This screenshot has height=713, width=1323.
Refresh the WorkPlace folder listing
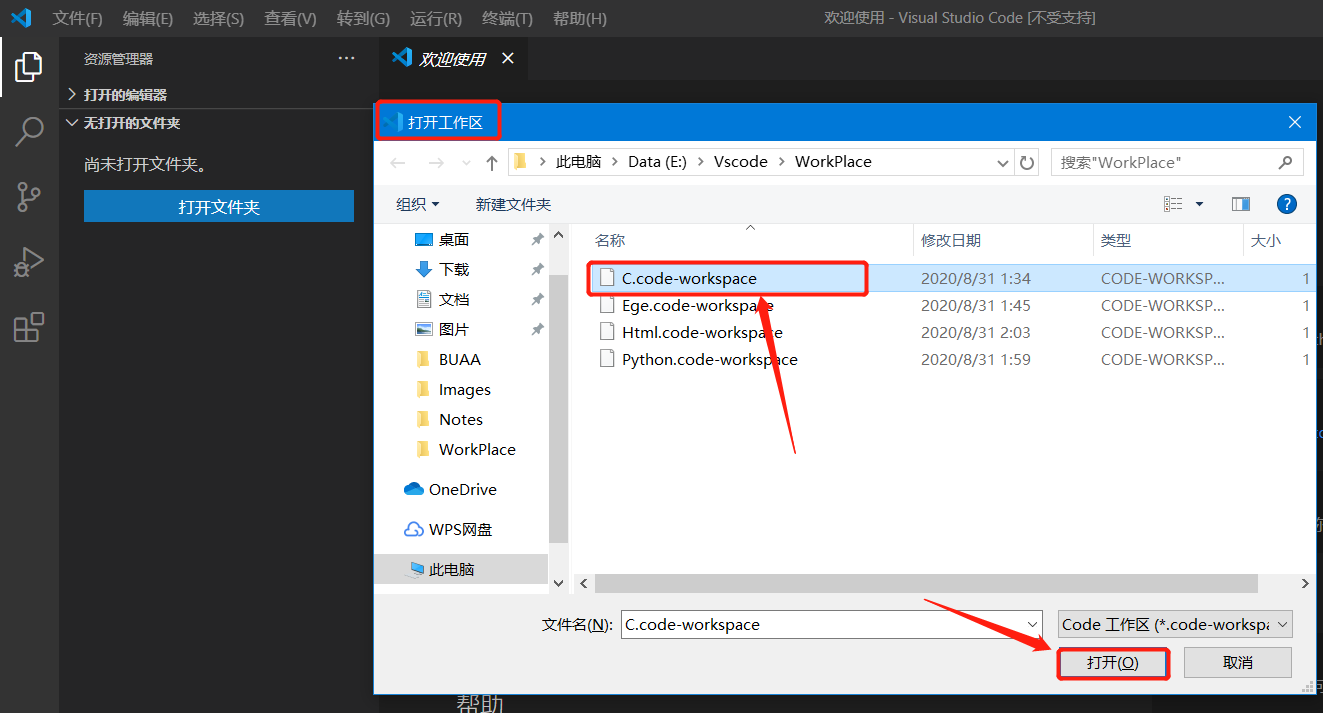click(1027, 162)
